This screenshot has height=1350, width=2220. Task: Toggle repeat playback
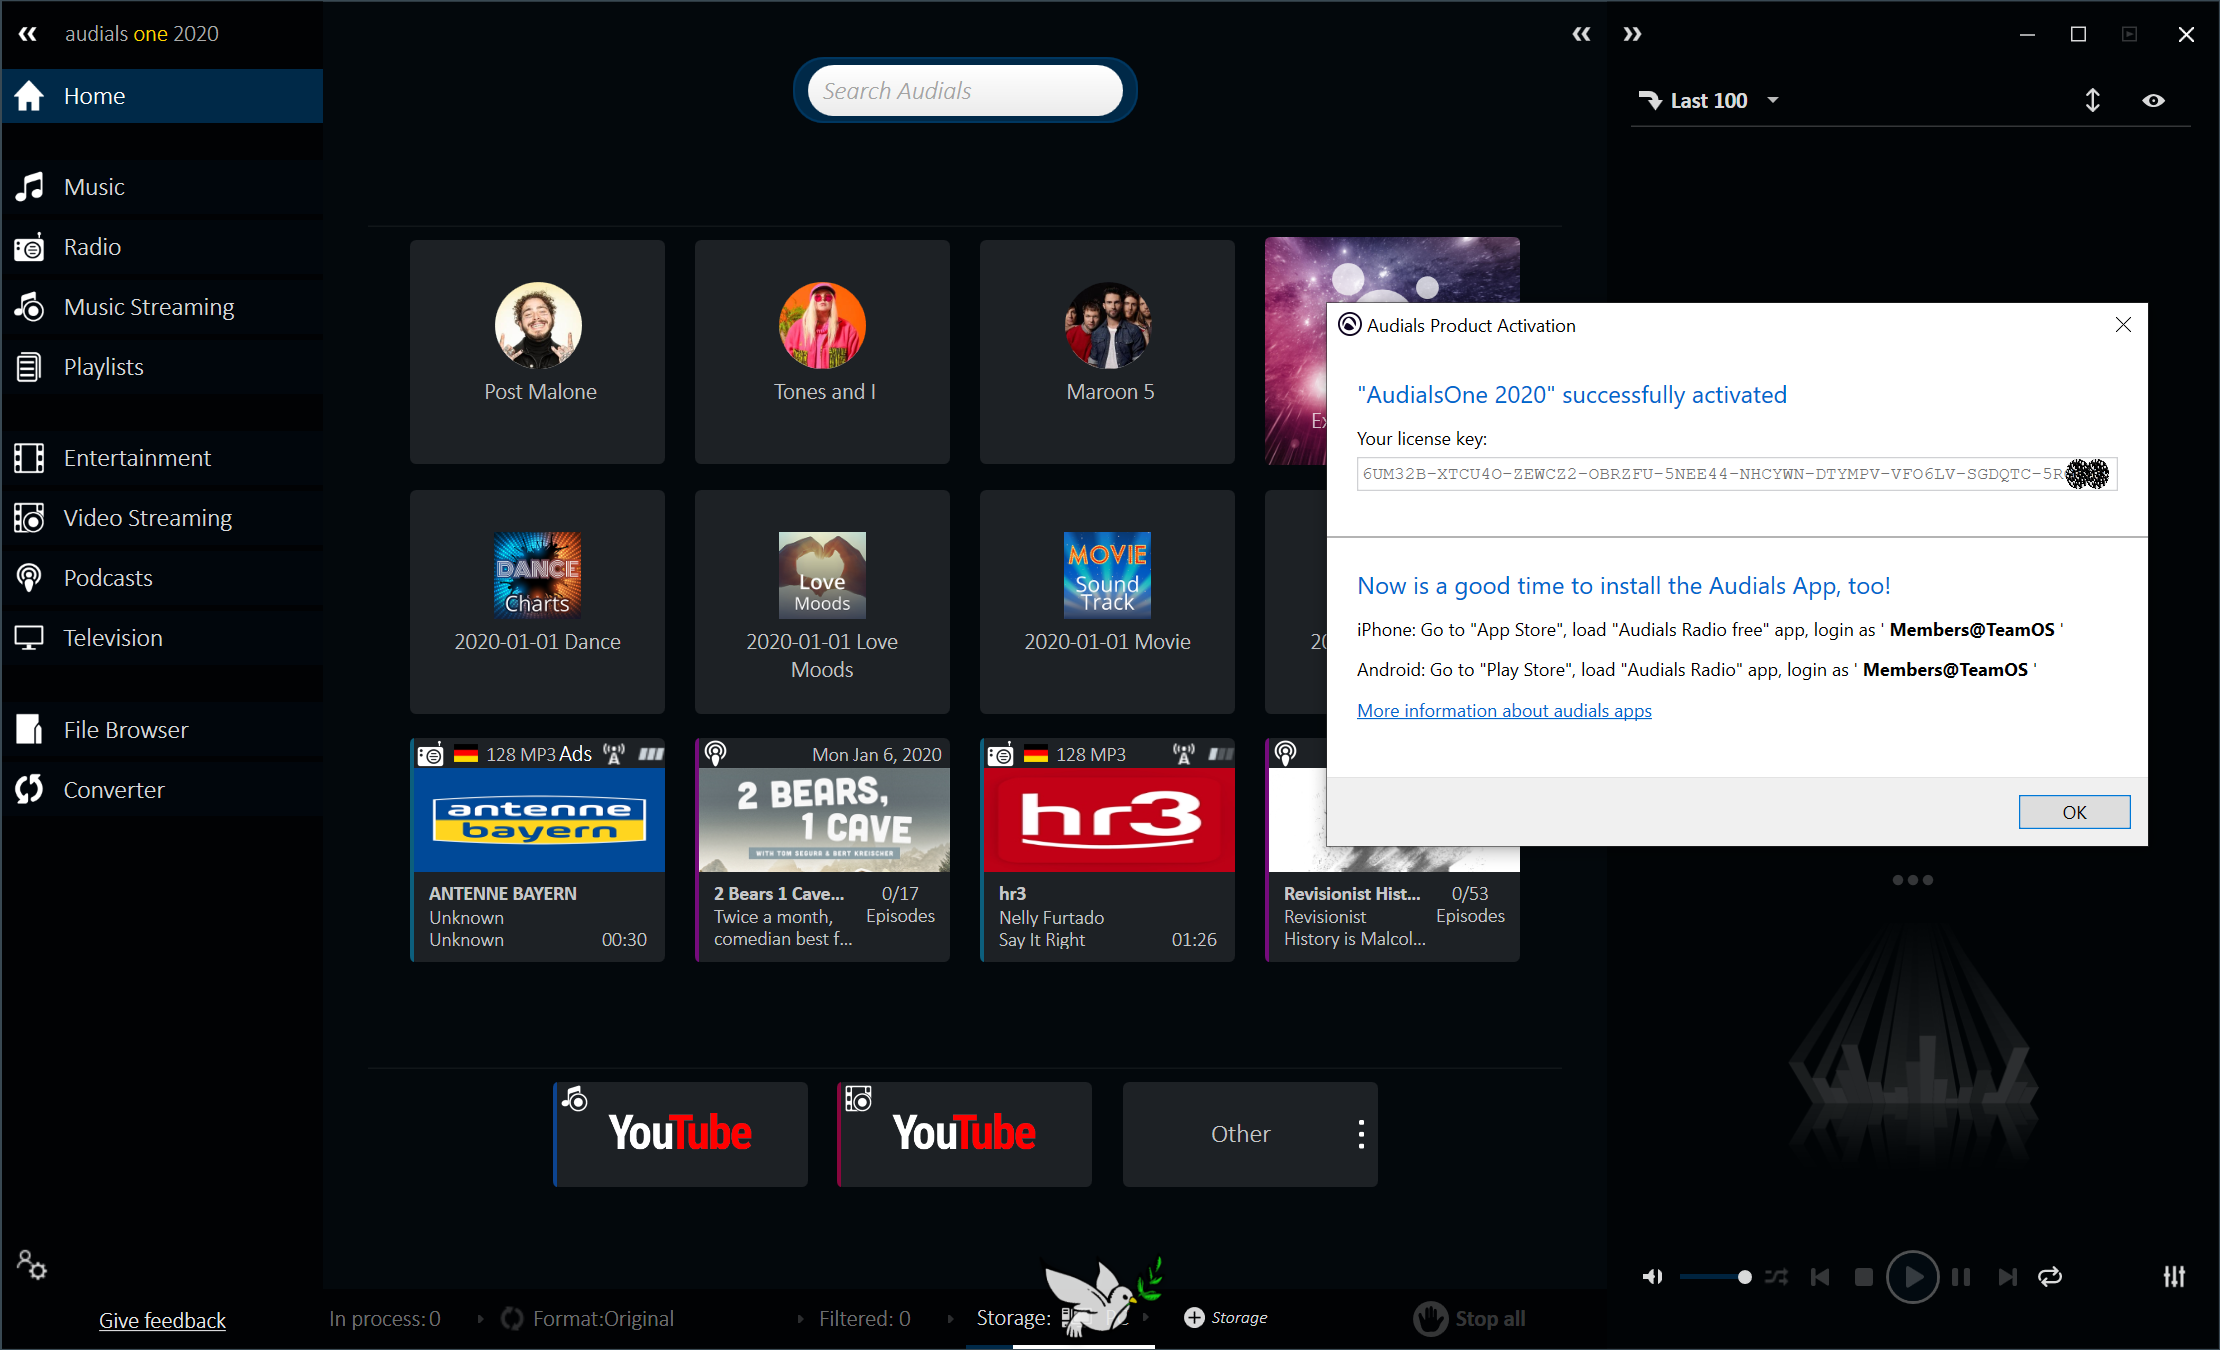(x=2050, y=1277)
